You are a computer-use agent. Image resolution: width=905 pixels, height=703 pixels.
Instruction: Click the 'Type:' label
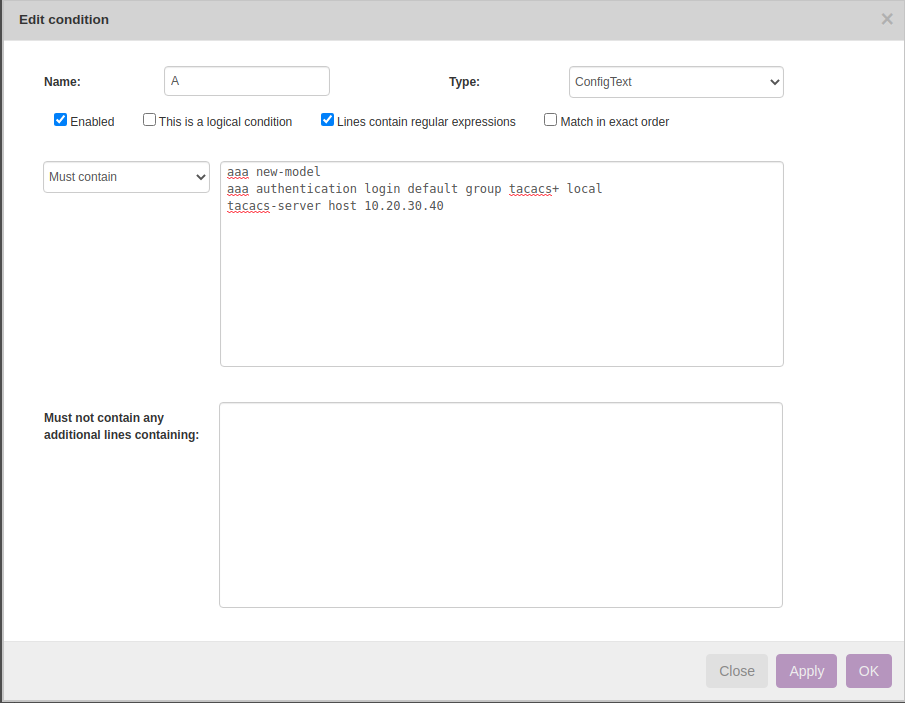point(464,82)
